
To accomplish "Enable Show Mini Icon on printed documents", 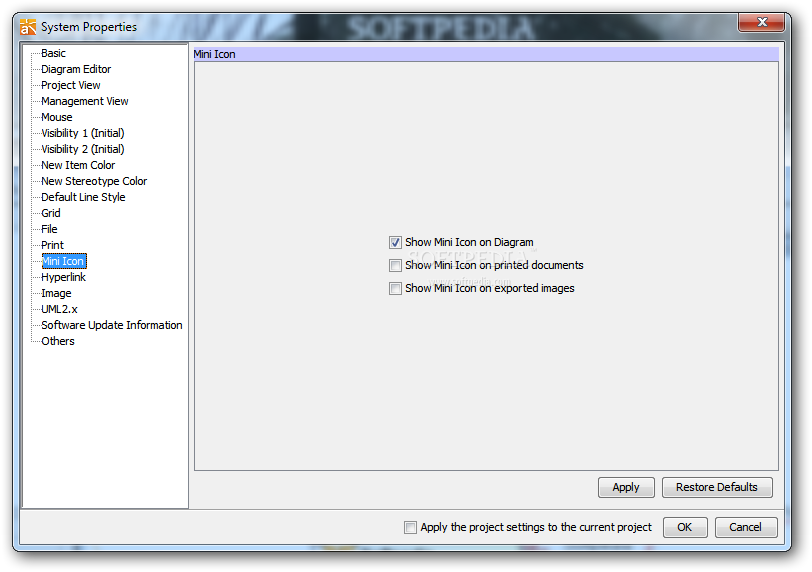I will coord(395,266).
